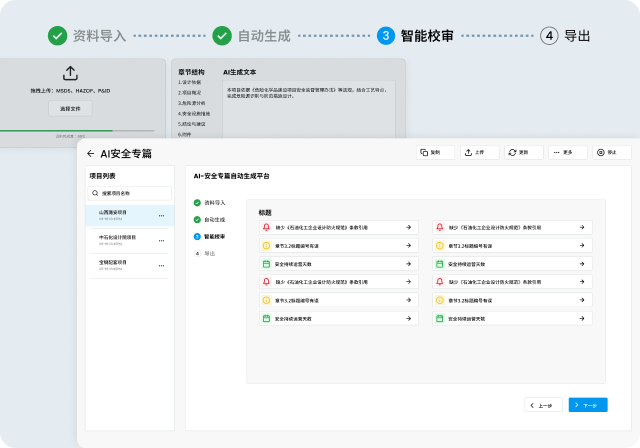The height and width of the screenshot is (448, 640).
Task: Select the 3.危险源分析 chapter in 章节结构
Action: pos(191,103)
